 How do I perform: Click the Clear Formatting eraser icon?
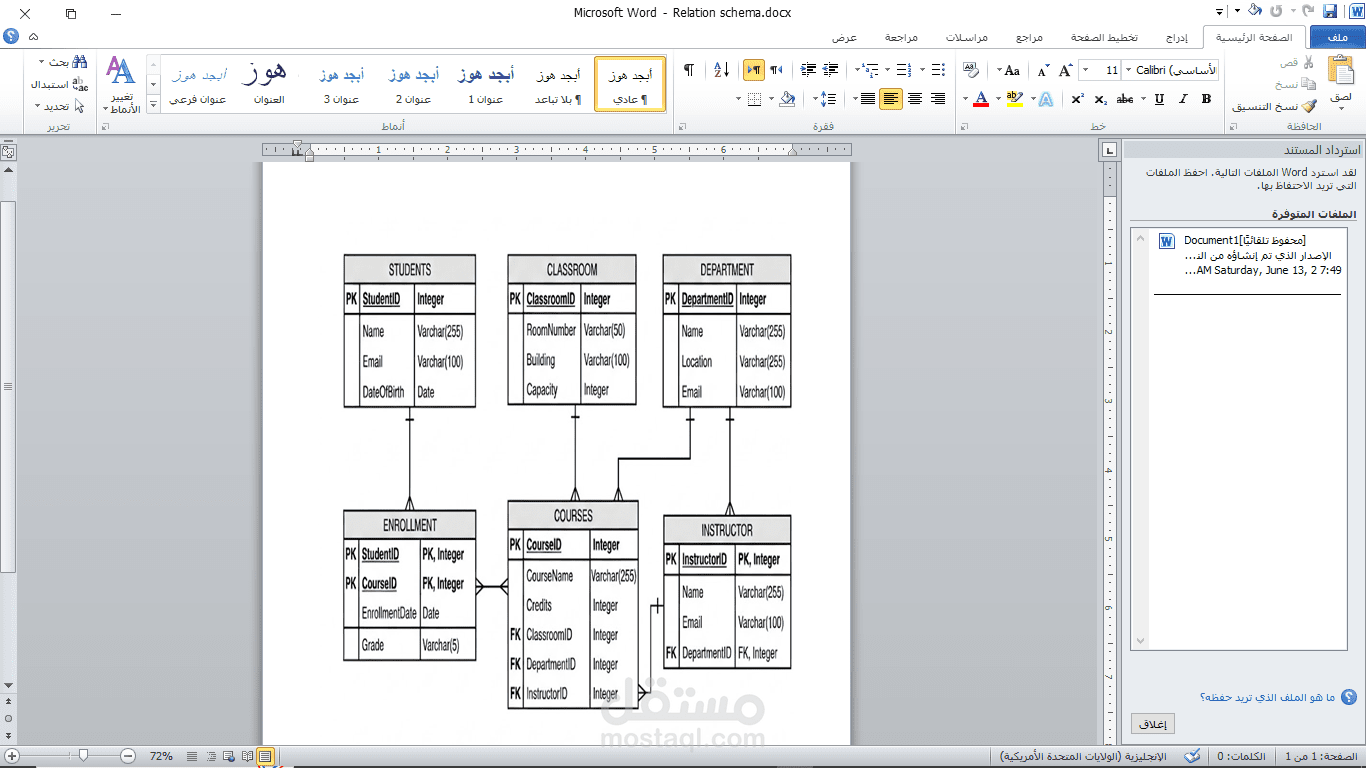pos(971,70)
